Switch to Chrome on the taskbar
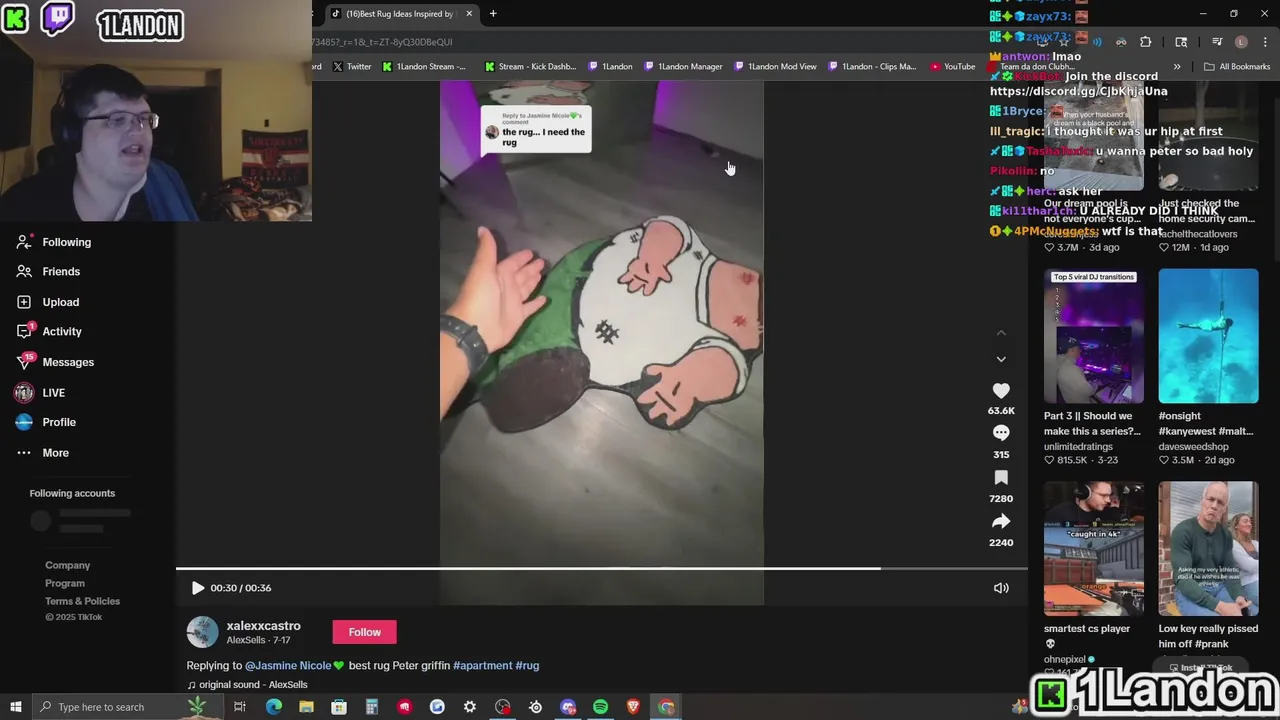 pos(666,707)
